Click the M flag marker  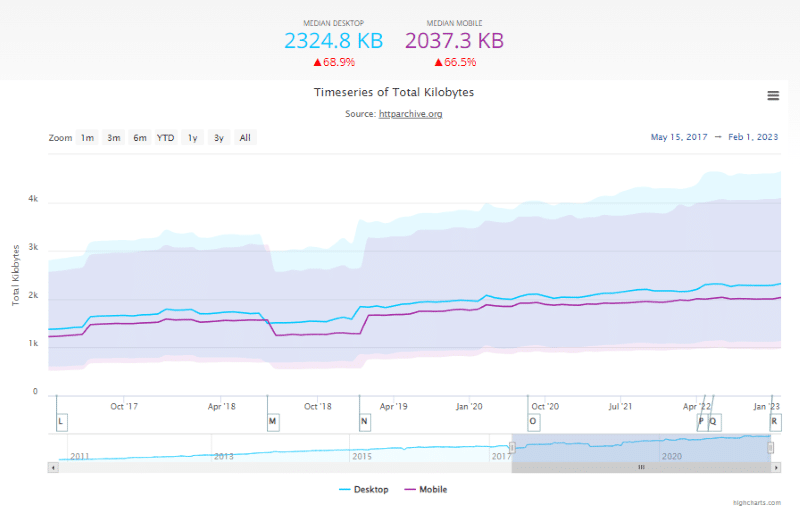(273, 422)
